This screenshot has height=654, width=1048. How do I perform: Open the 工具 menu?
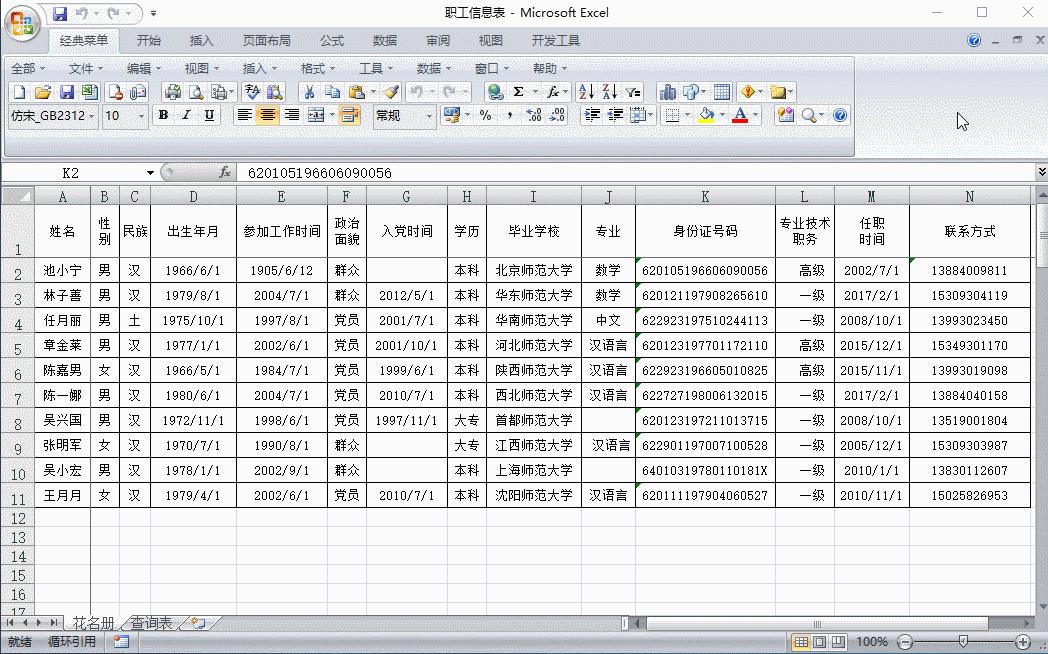(373, 68)
